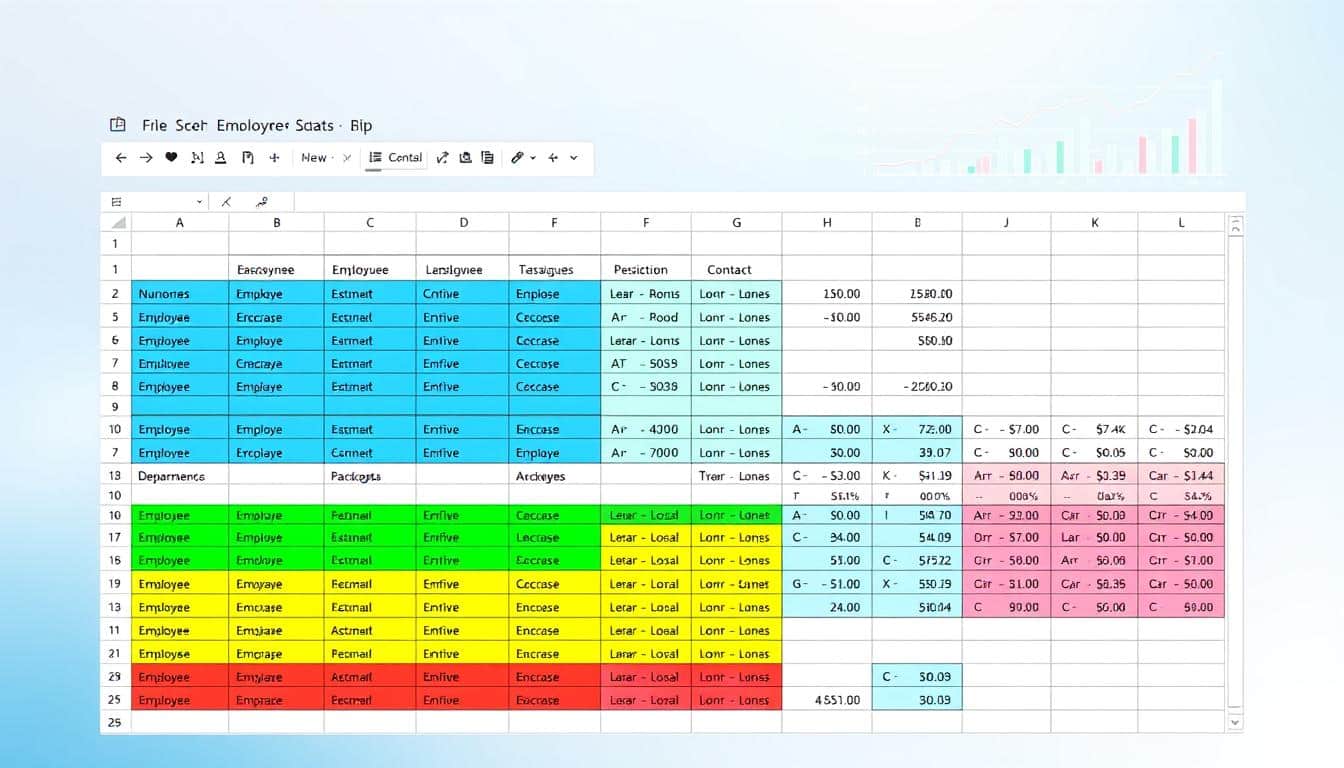The height and width of the screenshot is (768, 1344).
Task: Click the select-all corner triangle
Action: [117, 223]
